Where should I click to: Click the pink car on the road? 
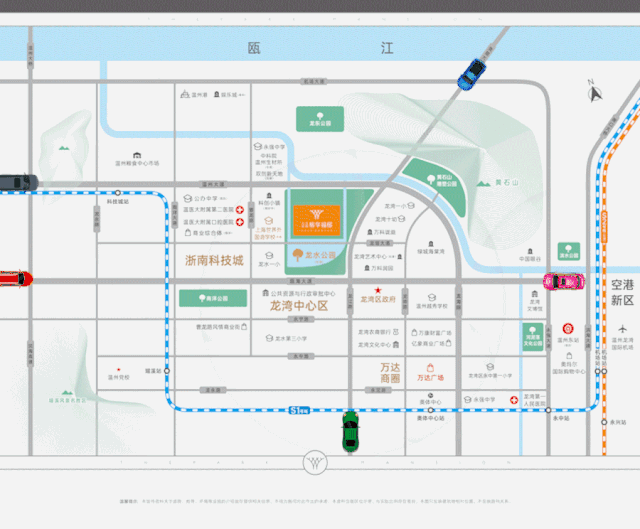click(563, 282)
